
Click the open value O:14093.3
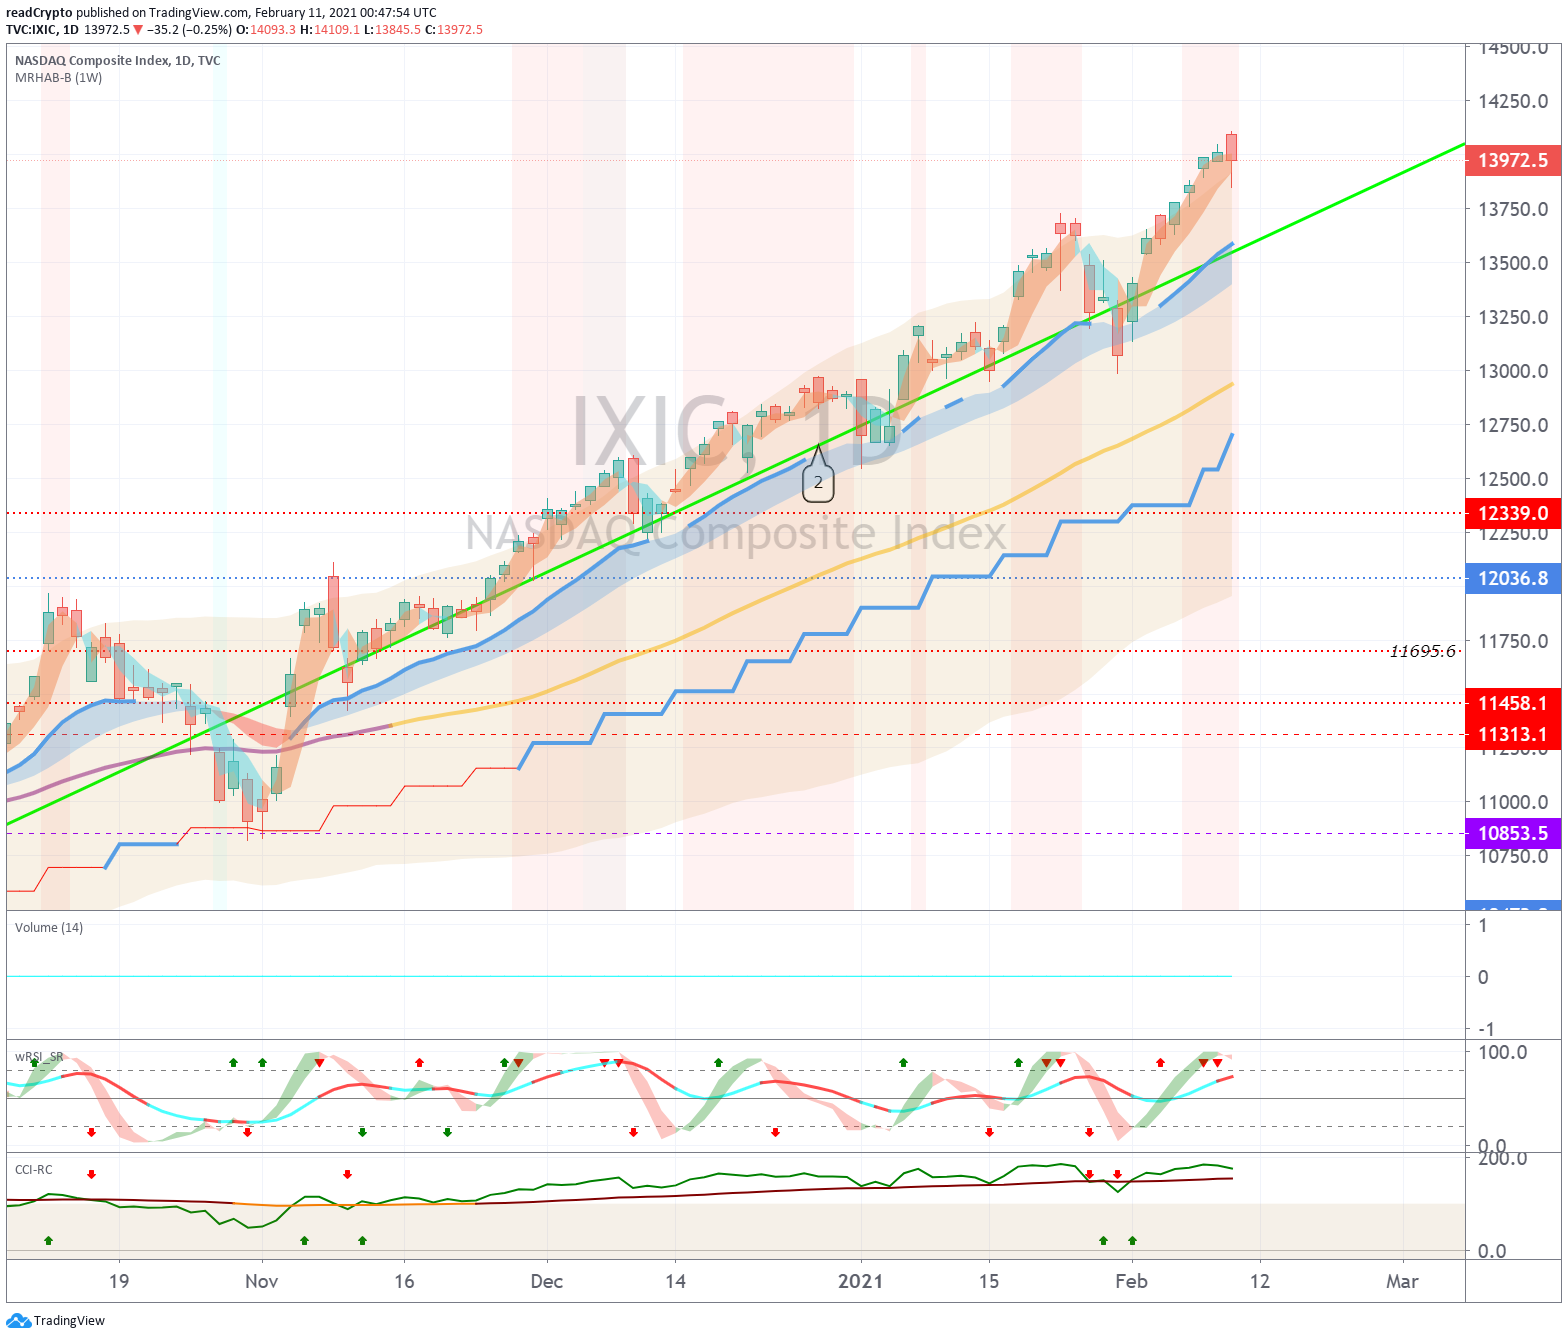click(266, 30)
